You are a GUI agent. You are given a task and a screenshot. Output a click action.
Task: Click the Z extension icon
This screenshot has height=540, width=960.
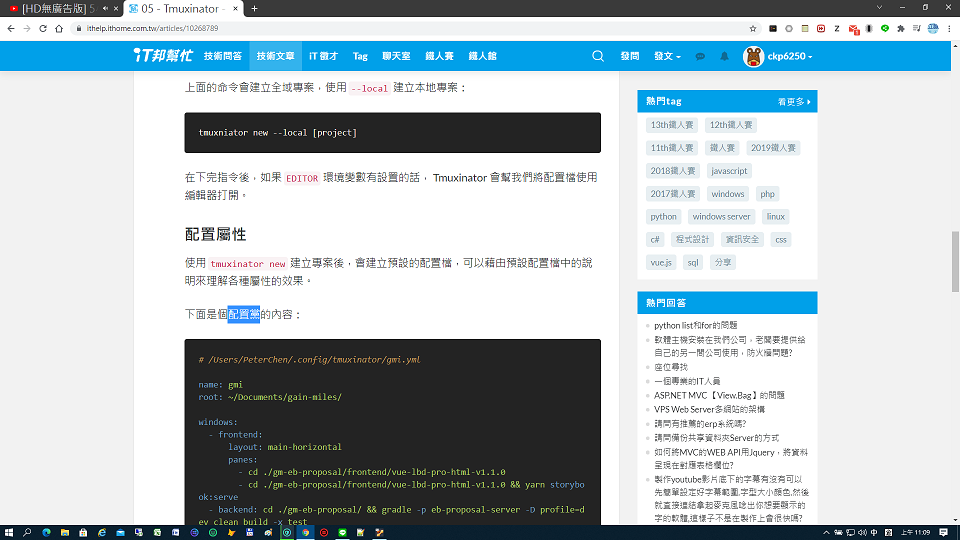(837, 28)
